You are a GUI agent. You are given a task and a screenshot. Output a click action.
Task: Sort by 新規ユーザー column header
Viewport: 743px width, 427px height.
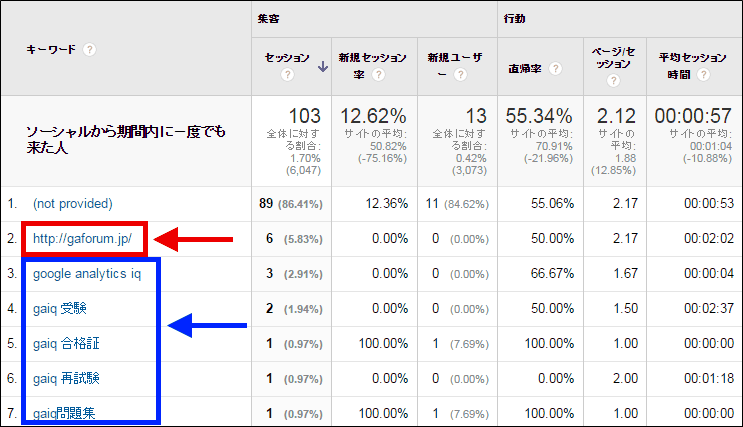pos(453,58)
